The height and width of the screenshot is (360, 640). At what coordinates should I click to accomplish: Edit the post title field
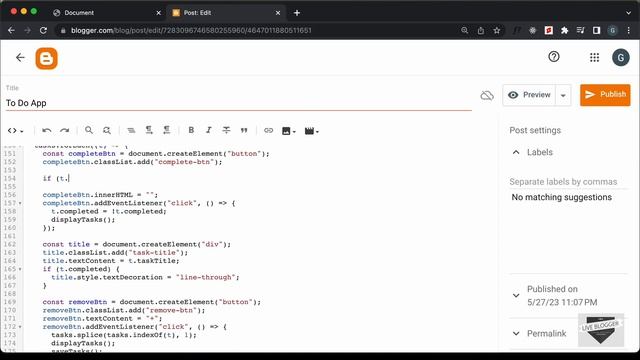click(239, 103)
